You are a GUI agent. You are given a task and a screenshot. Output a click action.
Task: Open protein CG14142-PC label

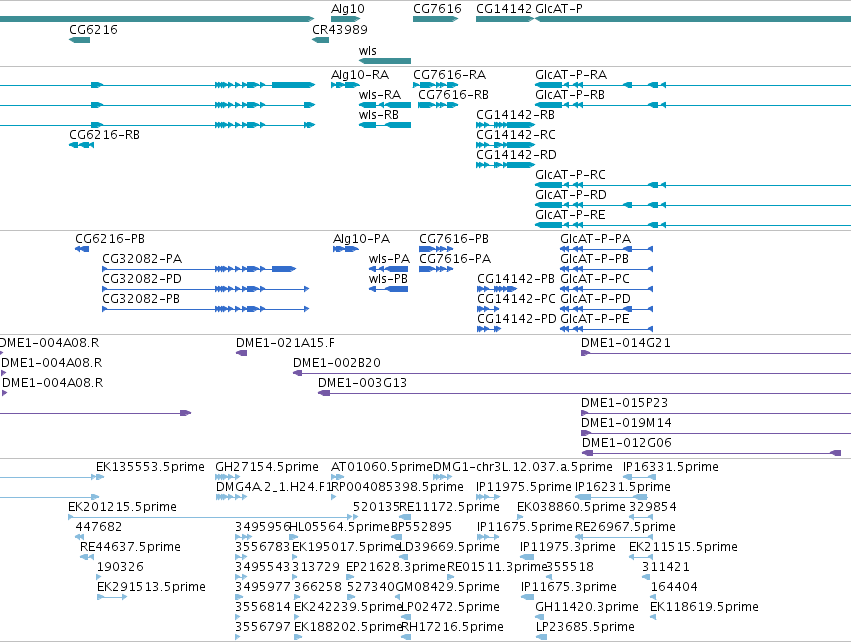tap(517, 299)
